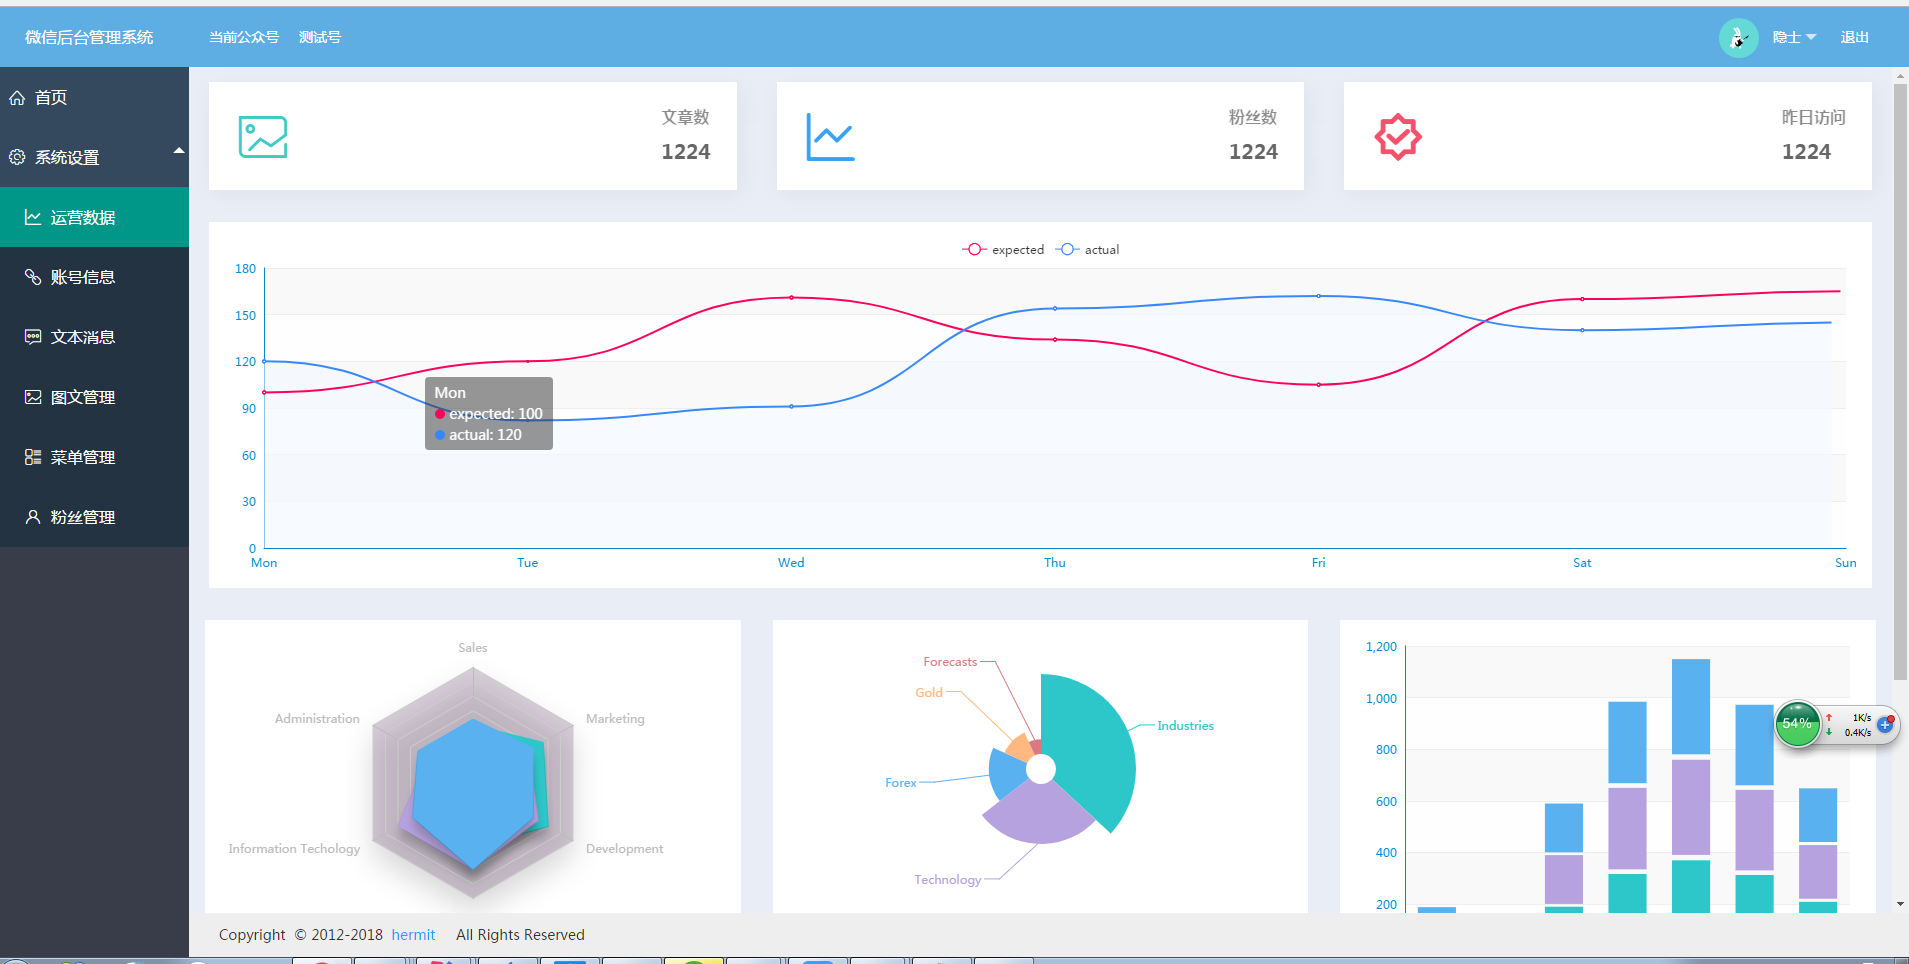Click the red badge icon on 昨日访问 card
Screen dimensions: 1909x964
click(1398, 137)
